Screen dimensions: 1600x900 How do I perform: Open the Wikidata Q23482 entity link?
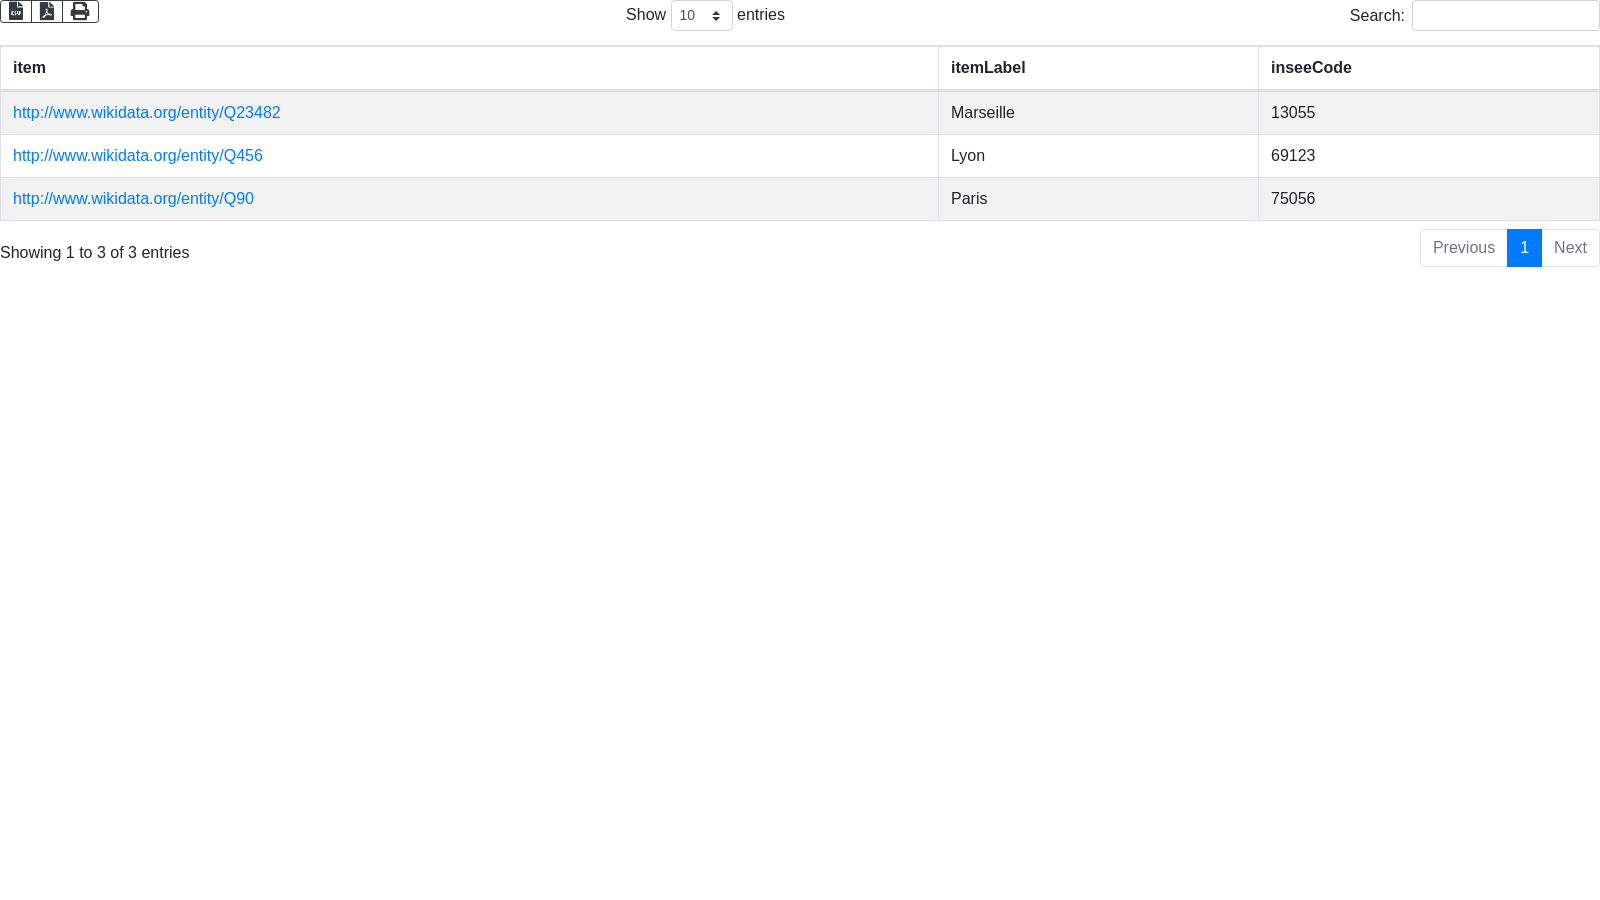(x=147, y=113)
